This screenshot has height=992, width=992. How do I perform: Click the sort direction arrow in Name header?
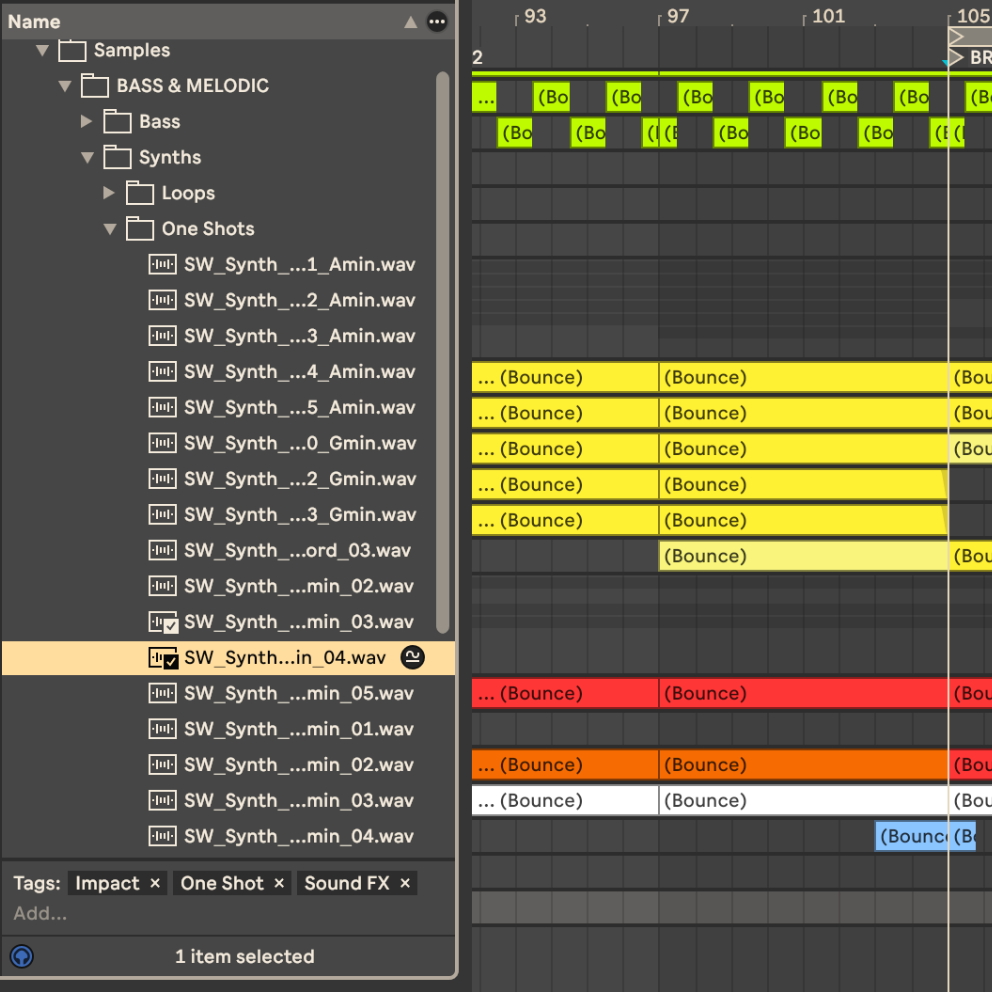pos(410,21)
